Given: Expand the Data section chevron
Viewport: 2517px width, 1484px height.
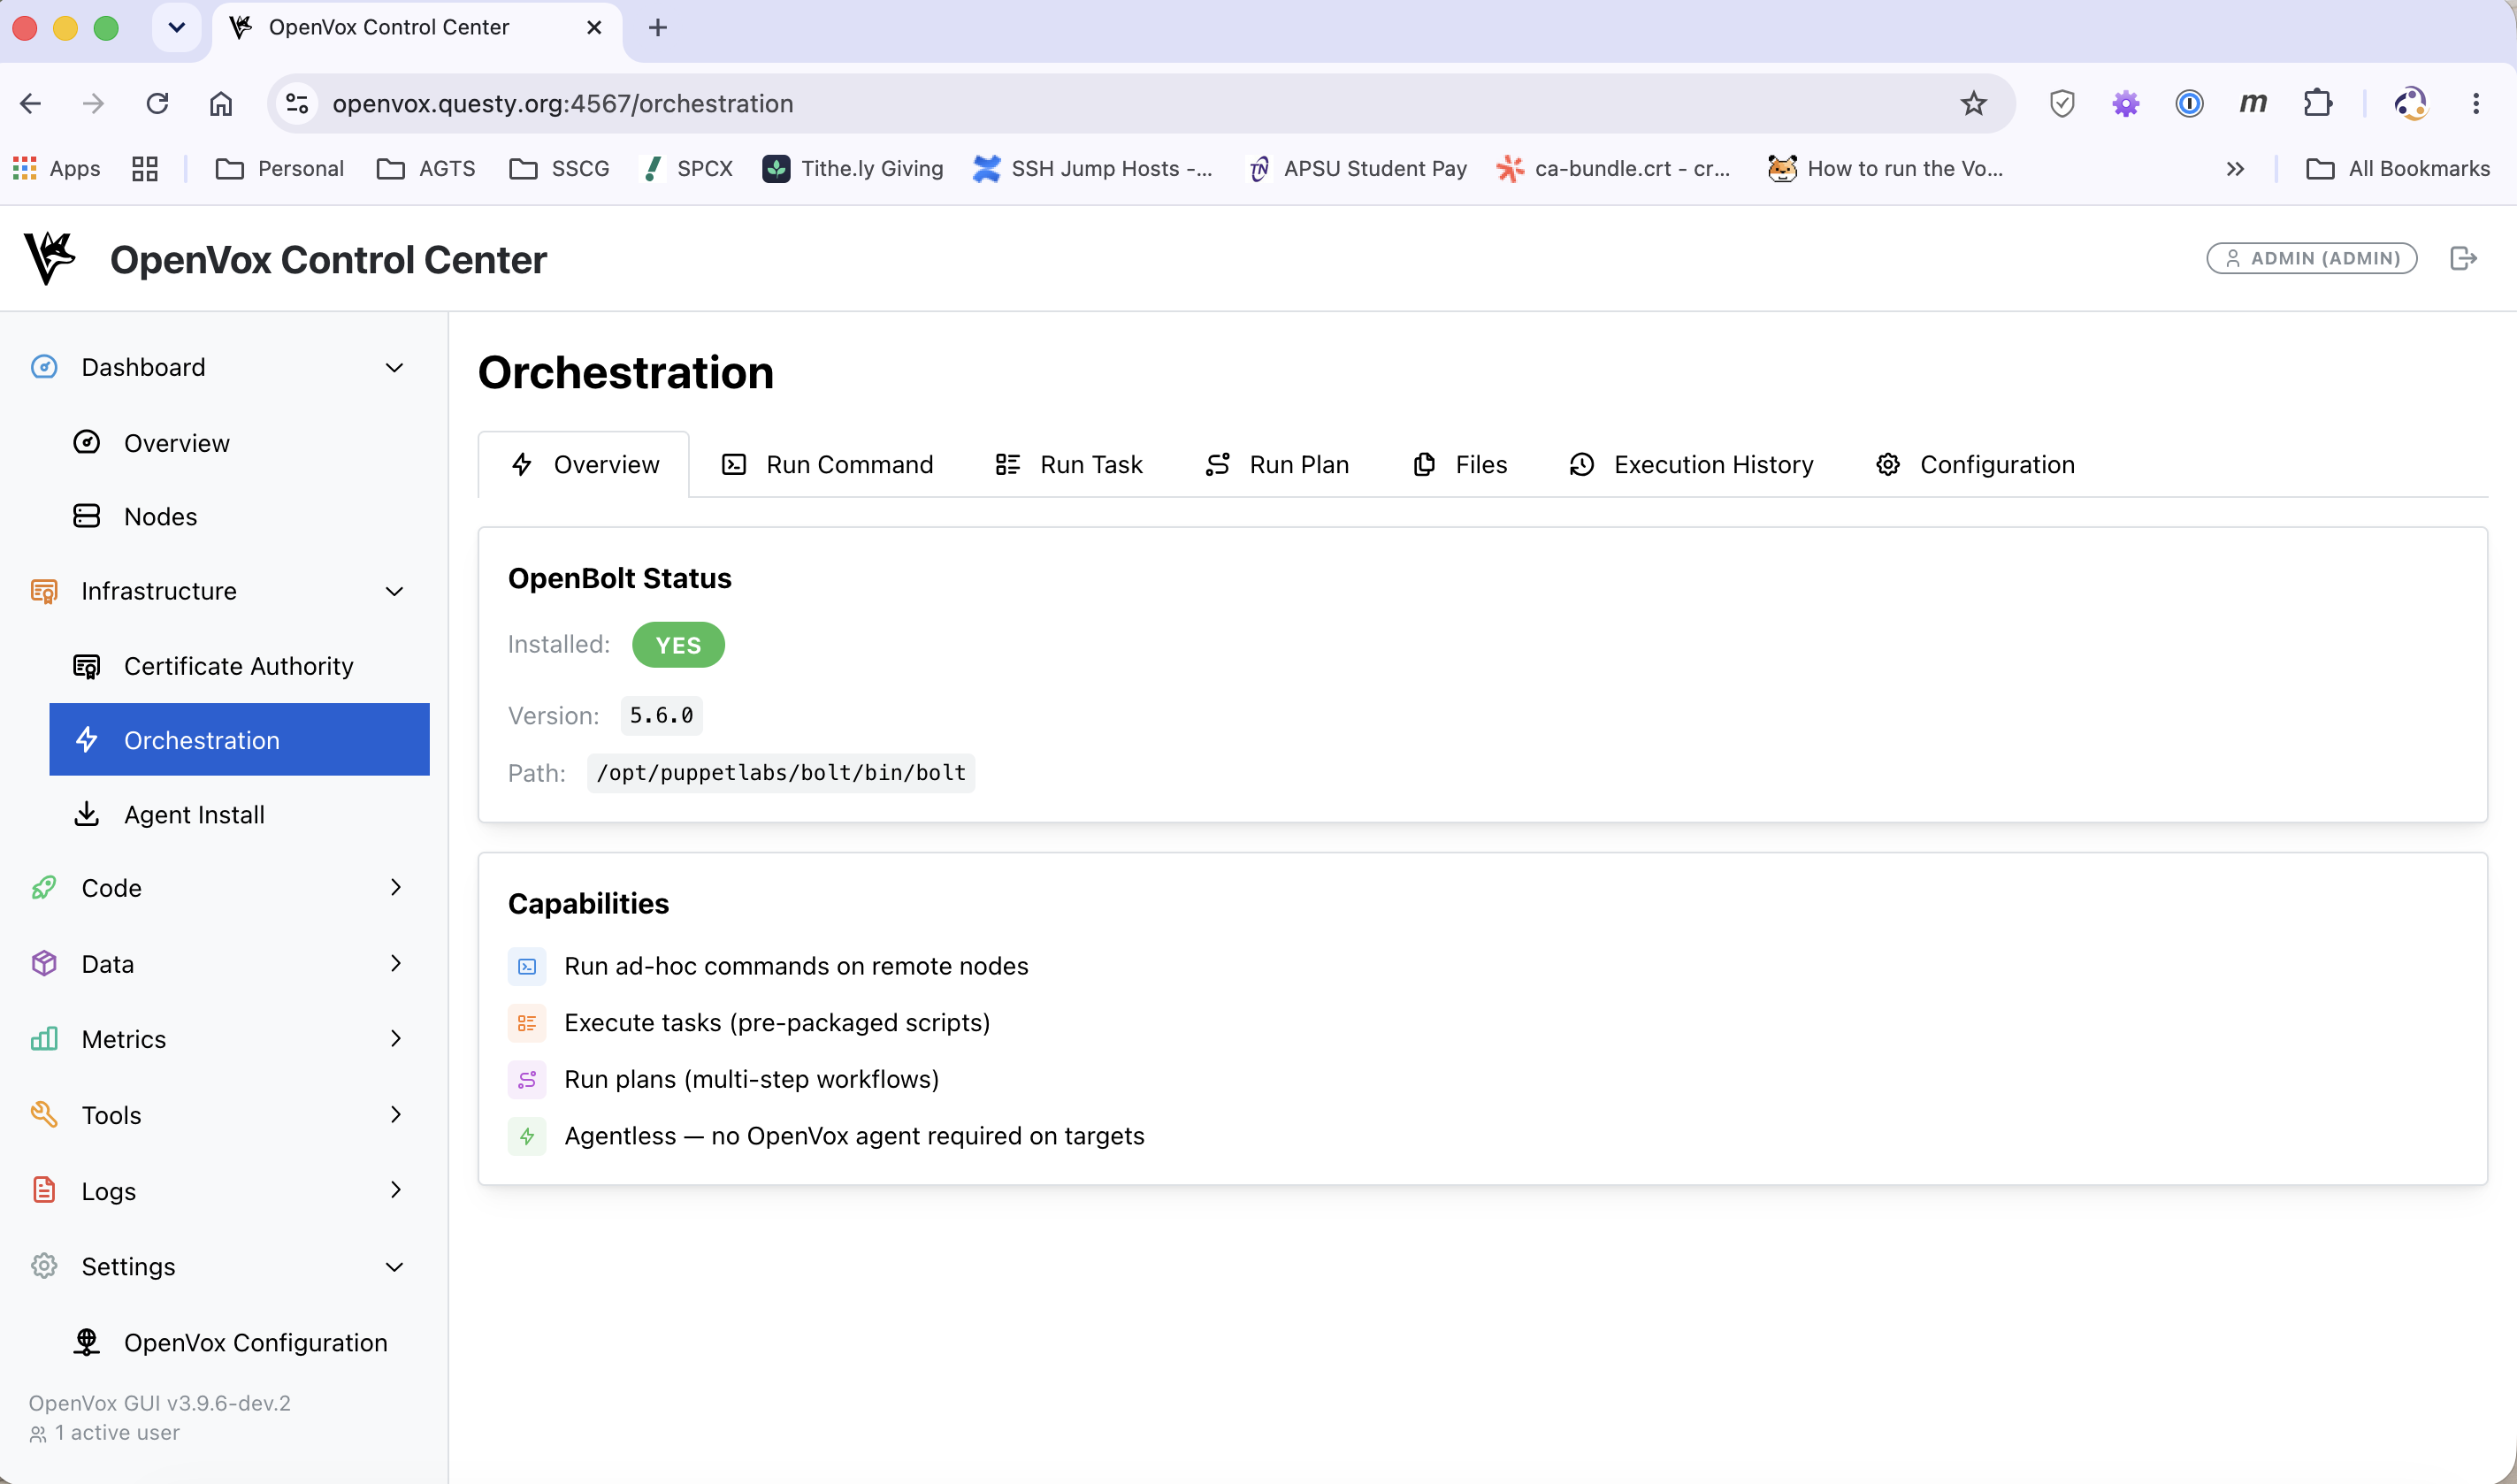Looking at the screenshot, I should 396,963.
